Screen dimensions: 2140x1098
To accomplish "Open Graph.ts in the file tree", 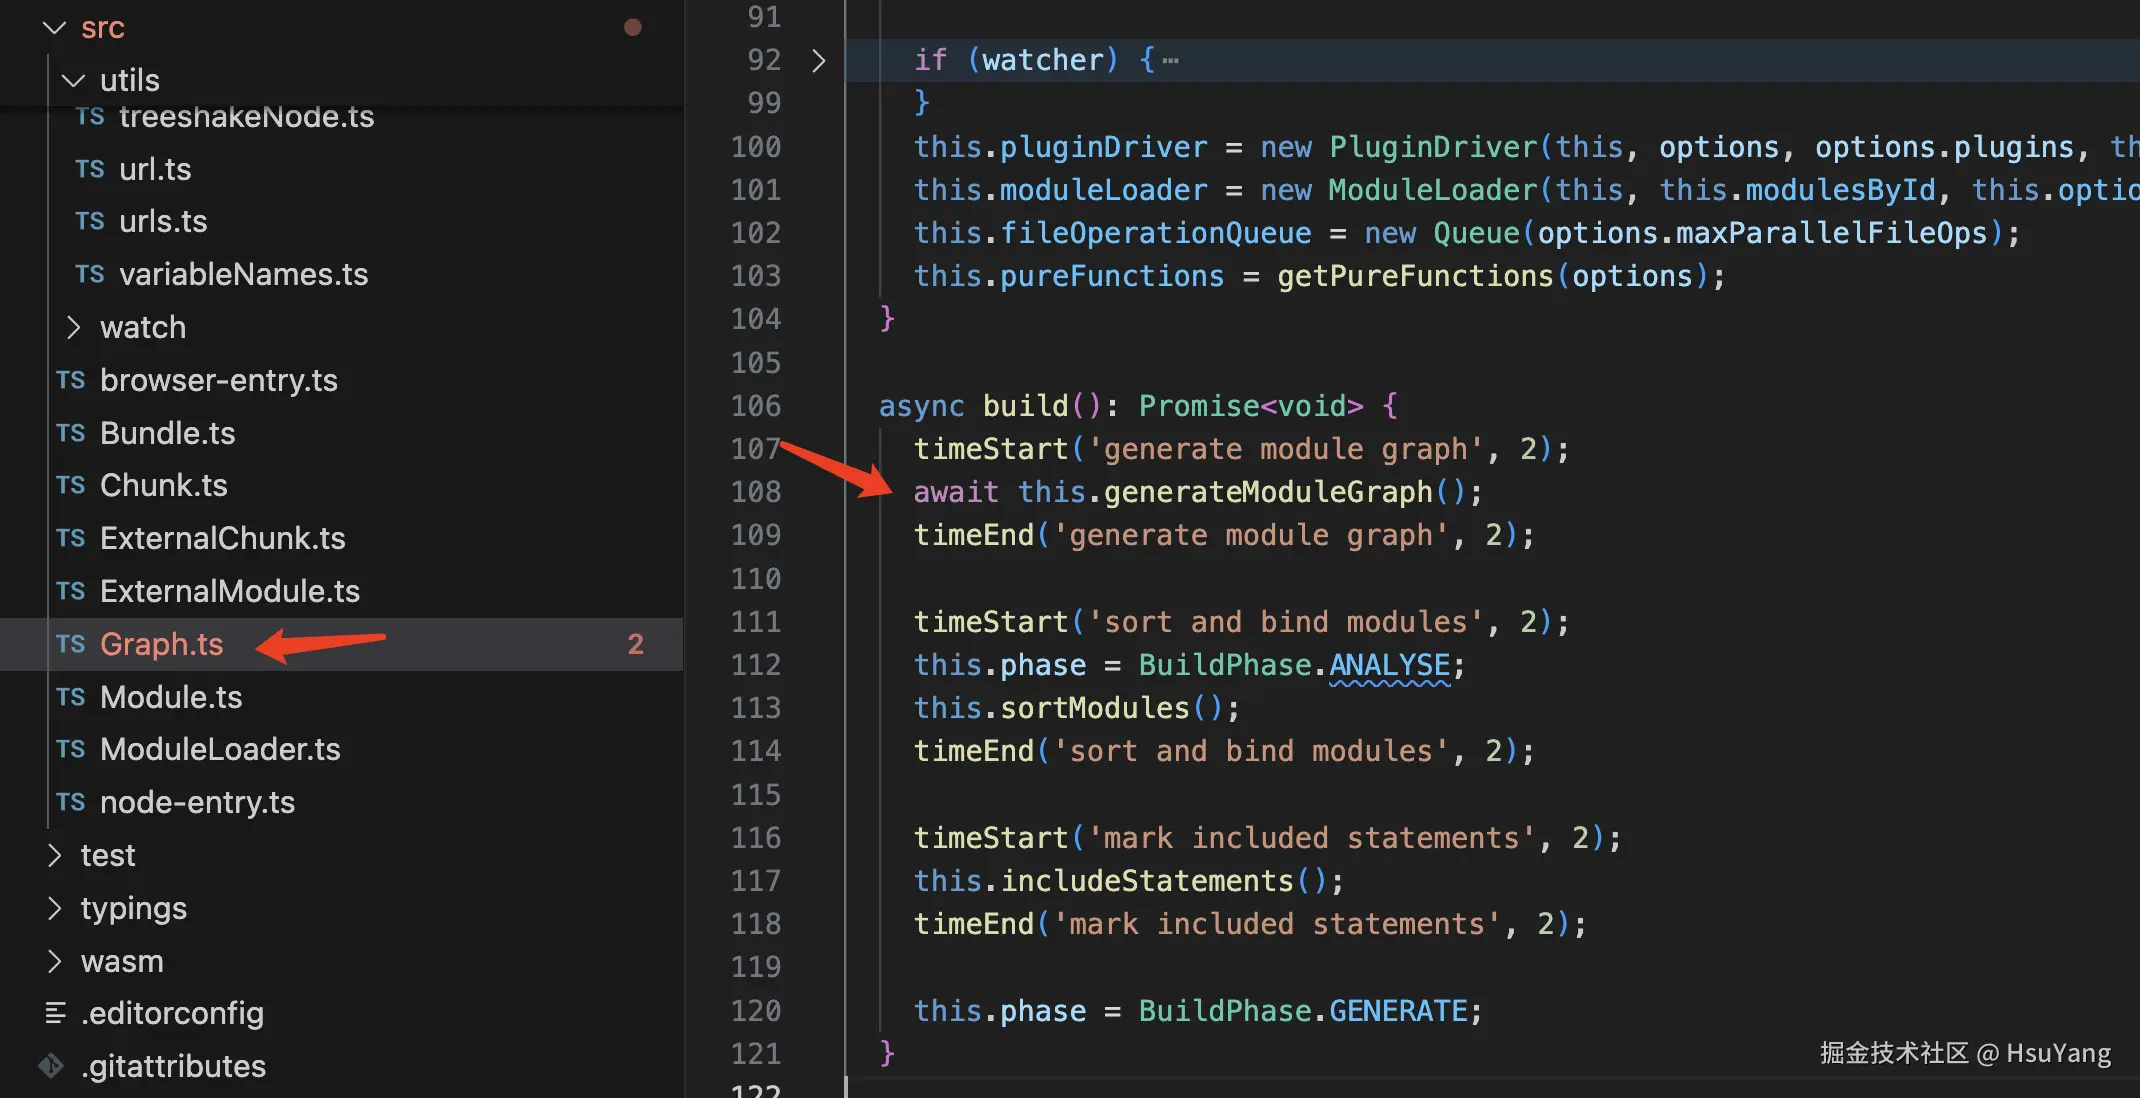I will [162, 644].
